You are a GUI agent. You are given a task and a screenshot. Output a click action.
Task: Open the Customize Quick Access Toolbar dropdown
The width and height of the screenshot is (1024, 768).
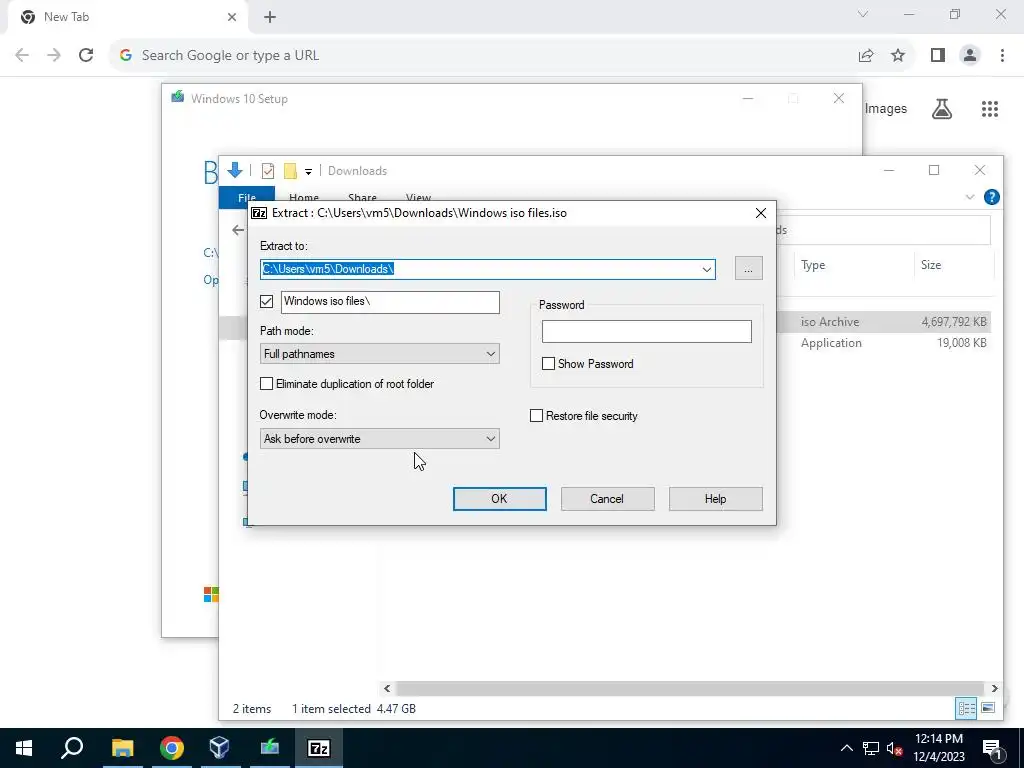click(308, 171)
